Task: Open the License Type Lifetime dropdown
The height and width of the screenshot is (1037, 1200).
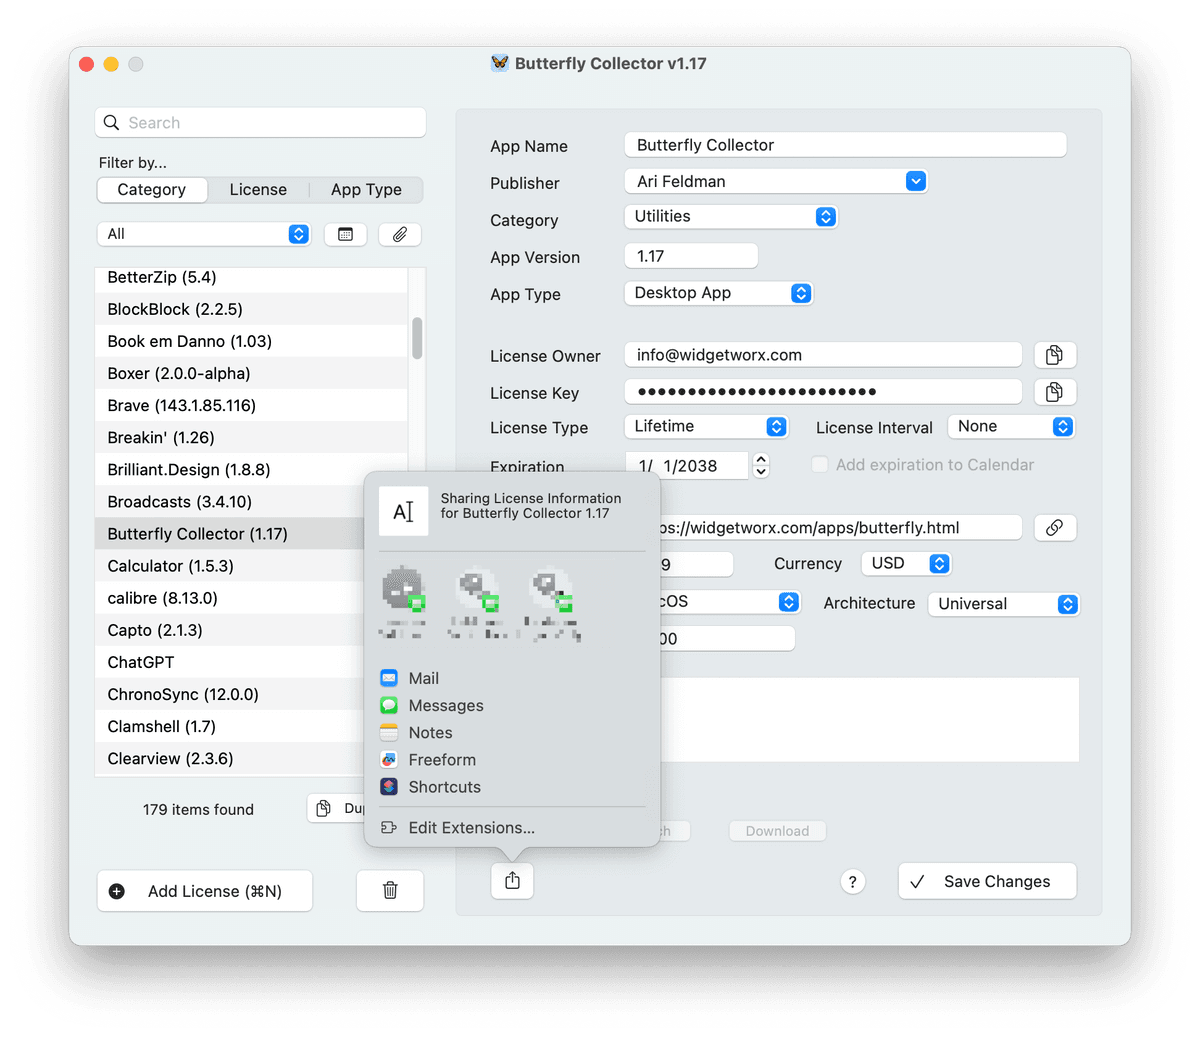Action: tap(706, 427)
